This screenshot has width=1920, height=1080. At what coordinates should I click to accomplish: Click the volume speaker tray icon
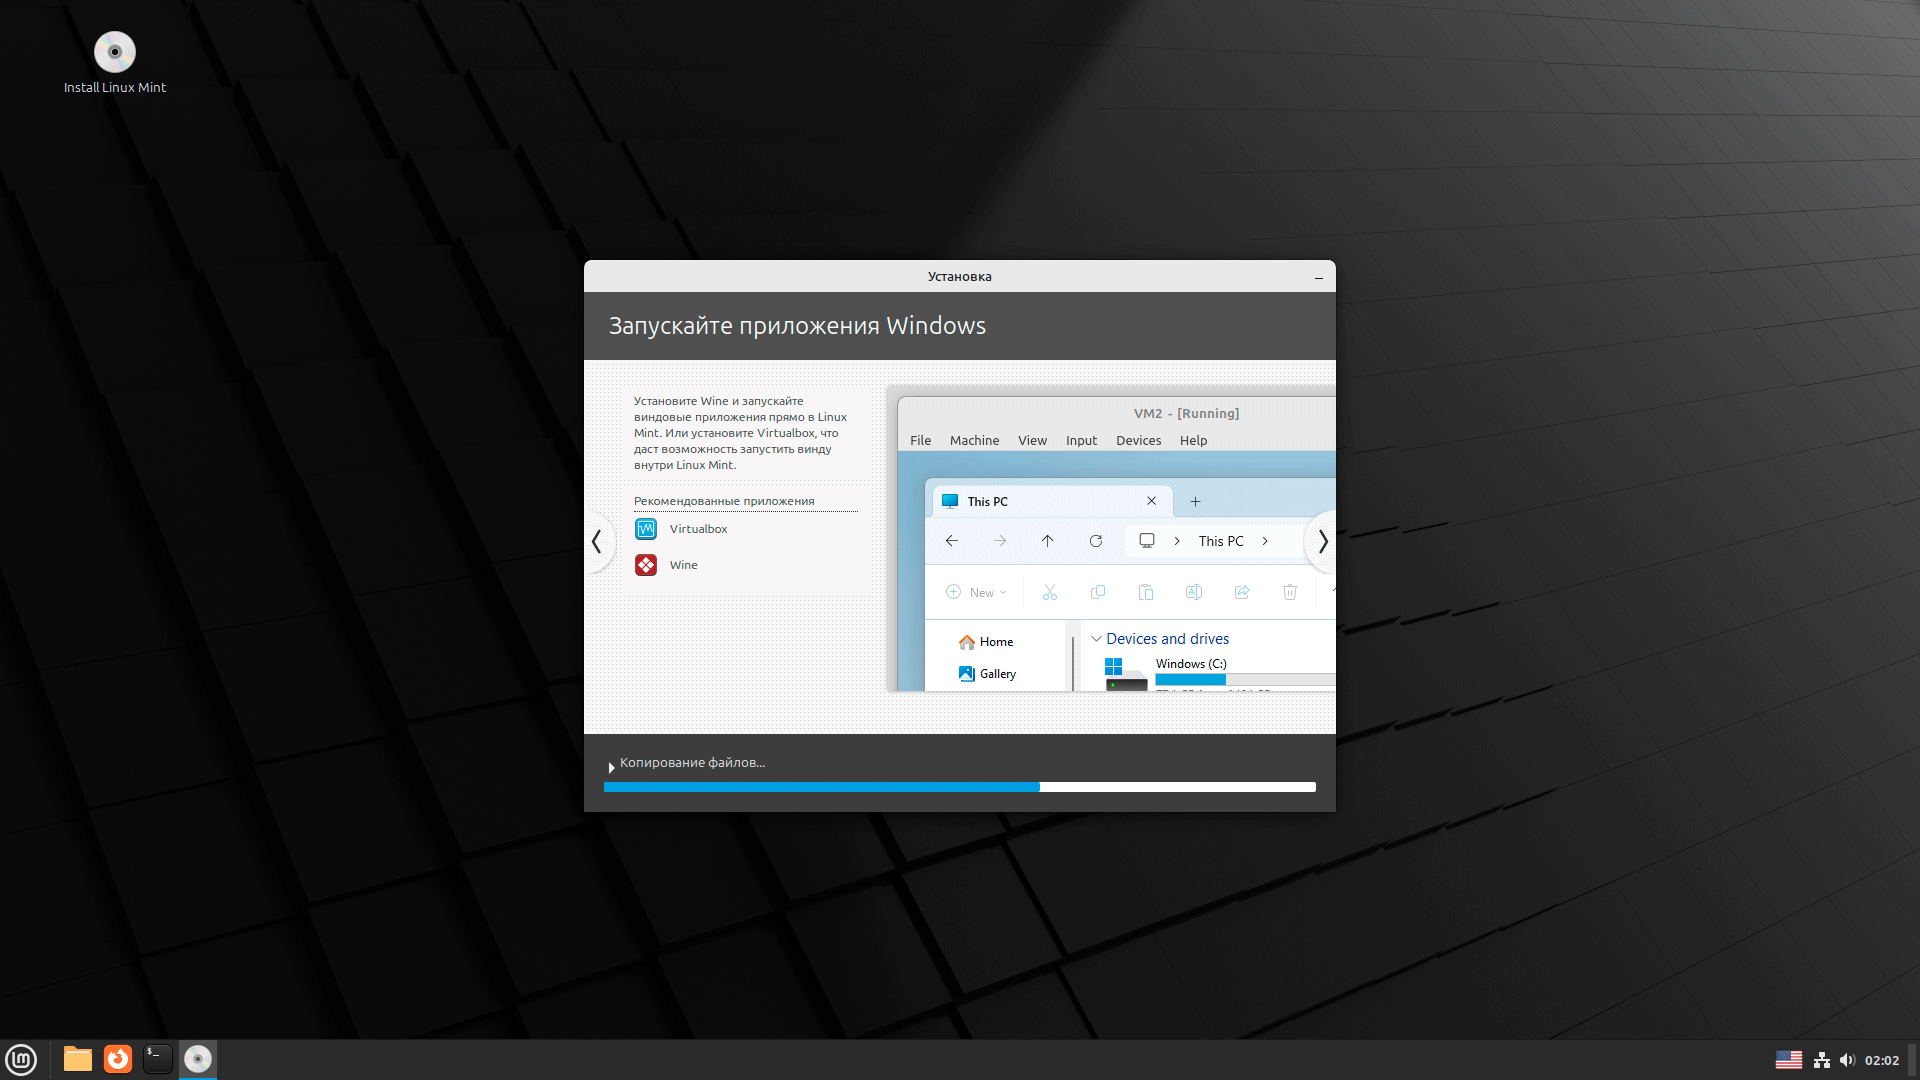click(1846, 1060)
